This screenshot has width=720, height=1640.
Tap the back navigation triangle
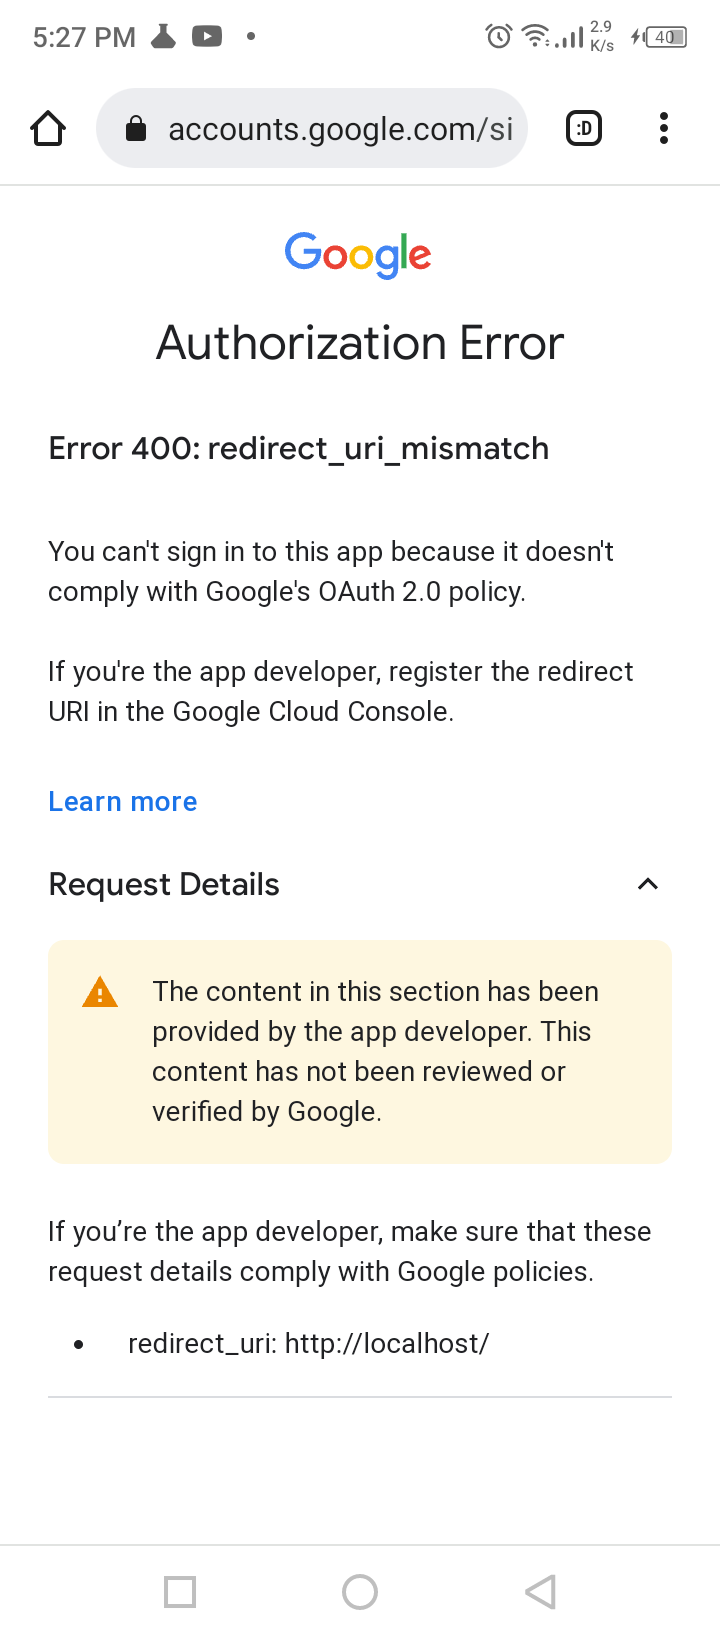click(539, 1591)
